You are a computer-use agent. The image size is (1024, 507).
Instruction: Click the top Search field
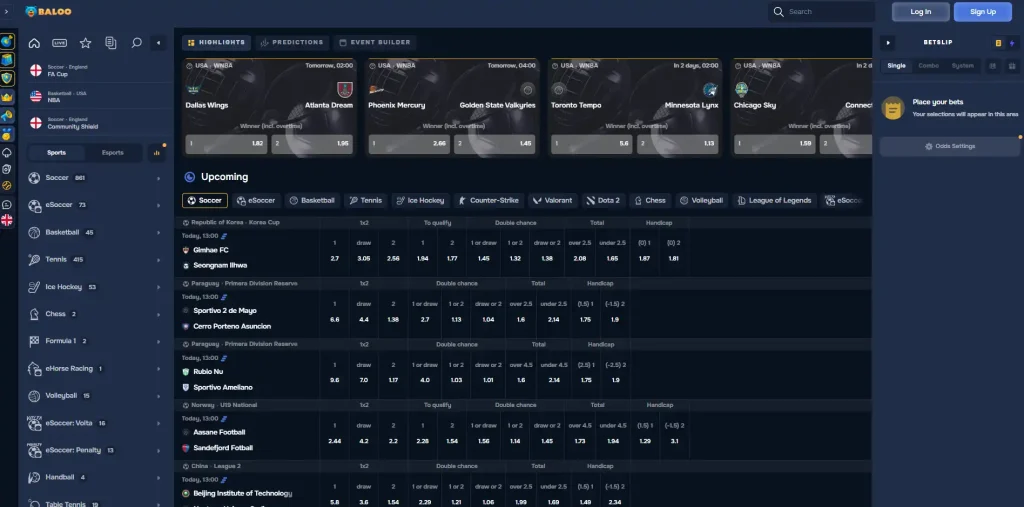tap(822, 12)
